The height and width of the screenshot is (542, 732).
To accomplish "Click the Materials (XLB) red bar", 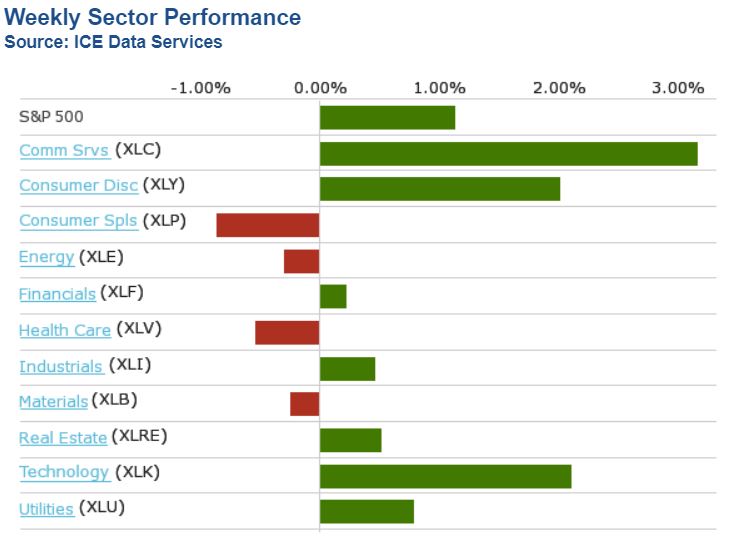I will (x=304, y=404).
